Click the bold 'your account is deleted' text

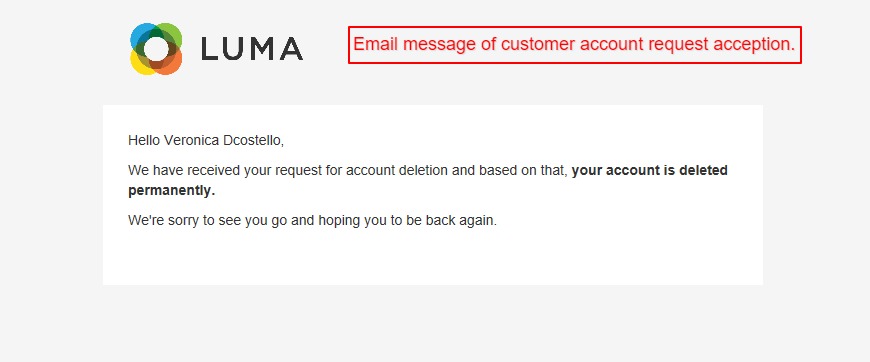649,170
